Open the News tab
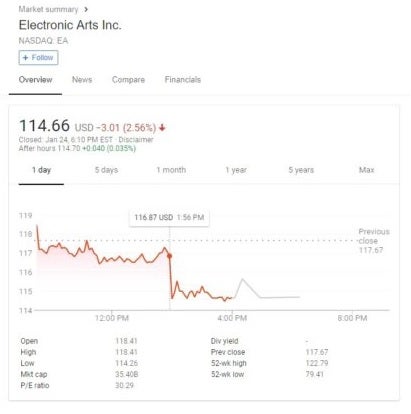 tap(82, 80)
